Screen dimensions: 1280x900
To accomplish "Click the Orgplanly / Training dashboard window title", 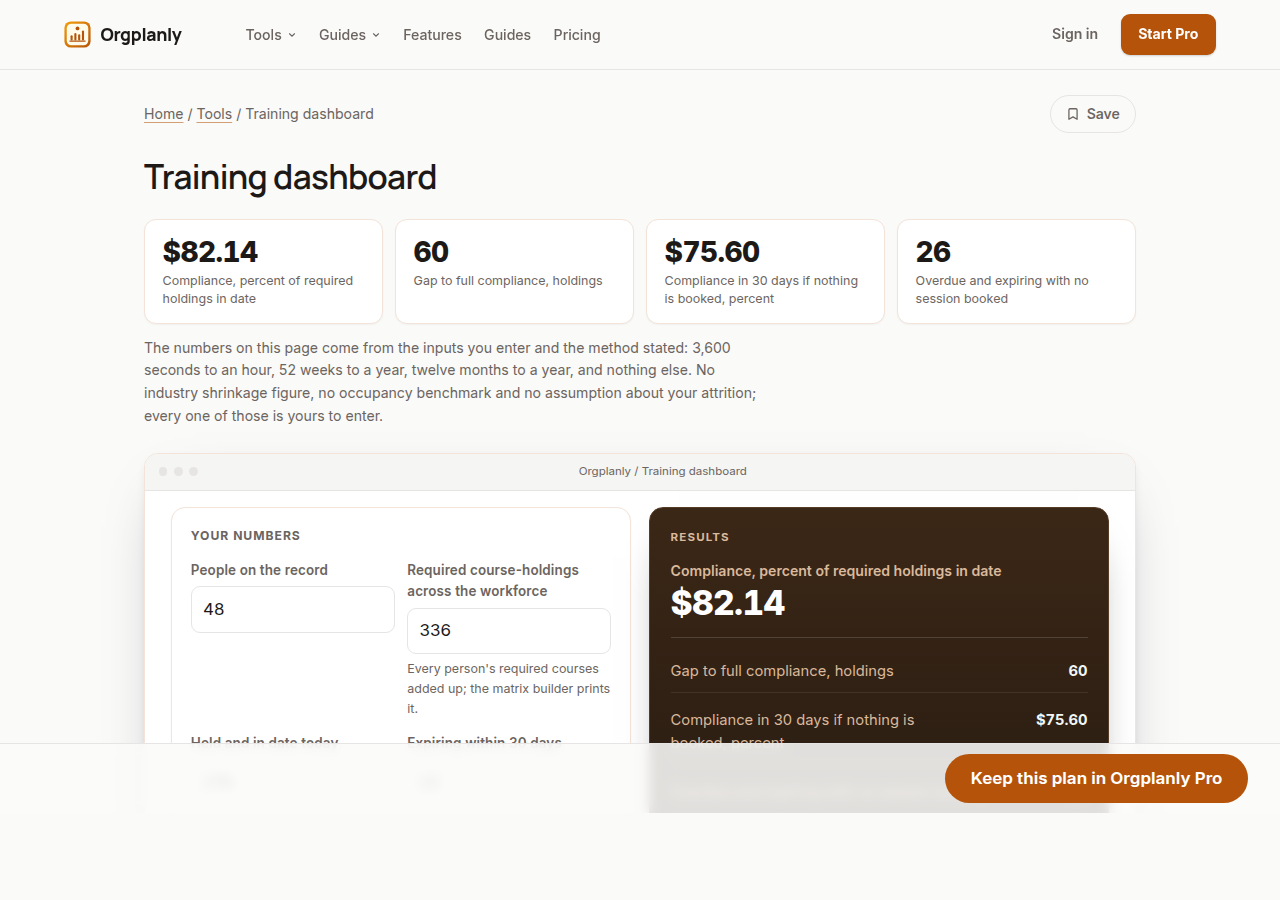I will [663, 471].
